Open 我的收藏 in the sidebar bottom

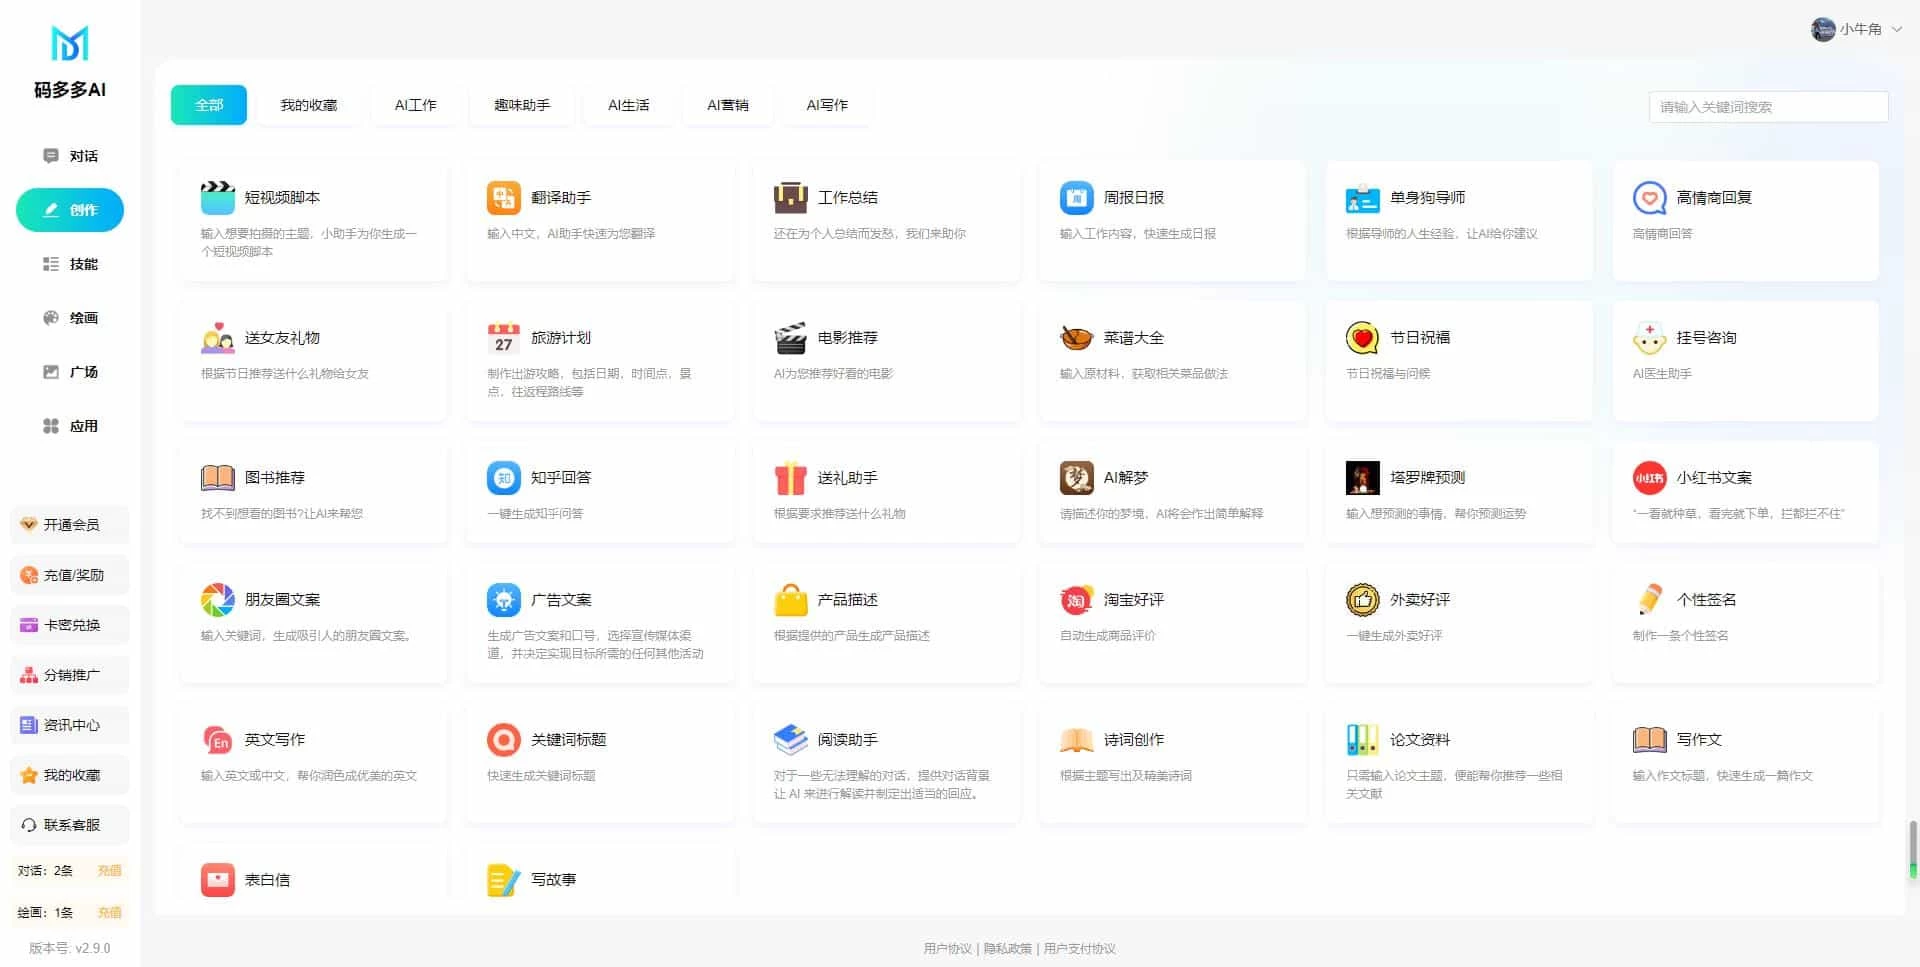70,775
